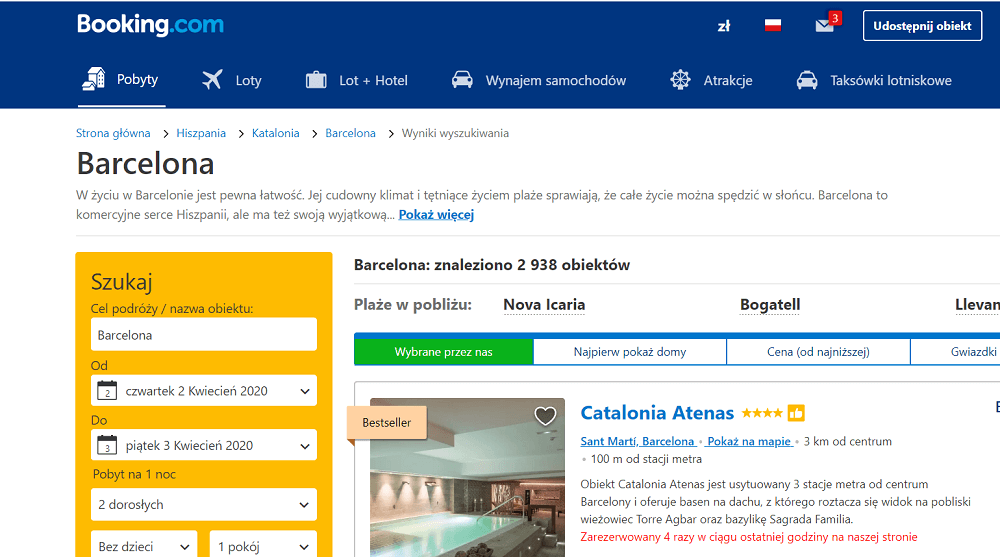Open Hiszpania breadcrumb link
The width and height of the screenshot is (1000, 557).
201,133
